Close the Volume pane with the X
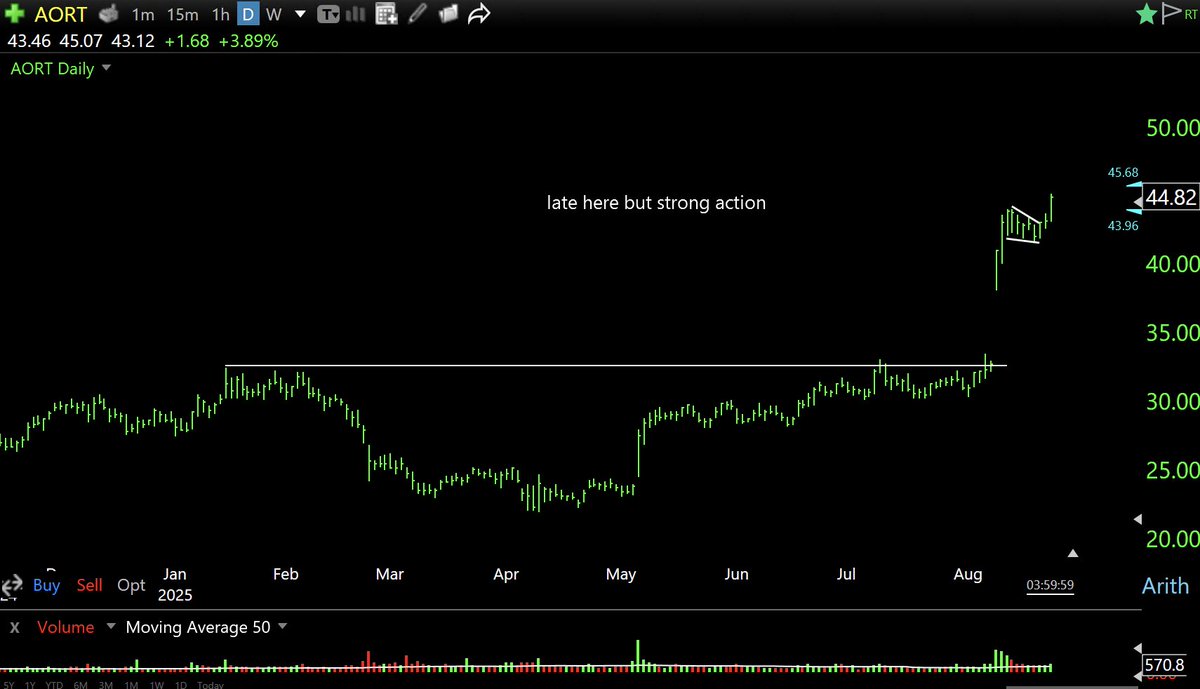The height and width of the screenshot is (689, 1200). (15, 628)
